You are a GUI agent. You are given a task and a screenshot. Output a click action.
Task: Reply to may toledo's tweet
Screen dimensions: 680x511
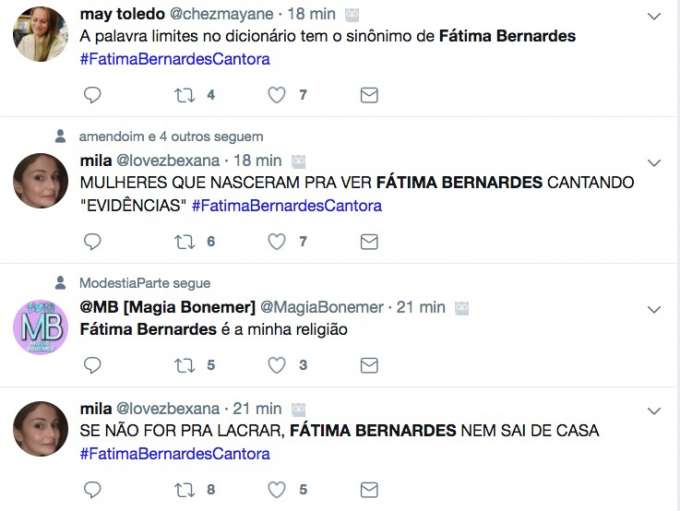(92, 95)
